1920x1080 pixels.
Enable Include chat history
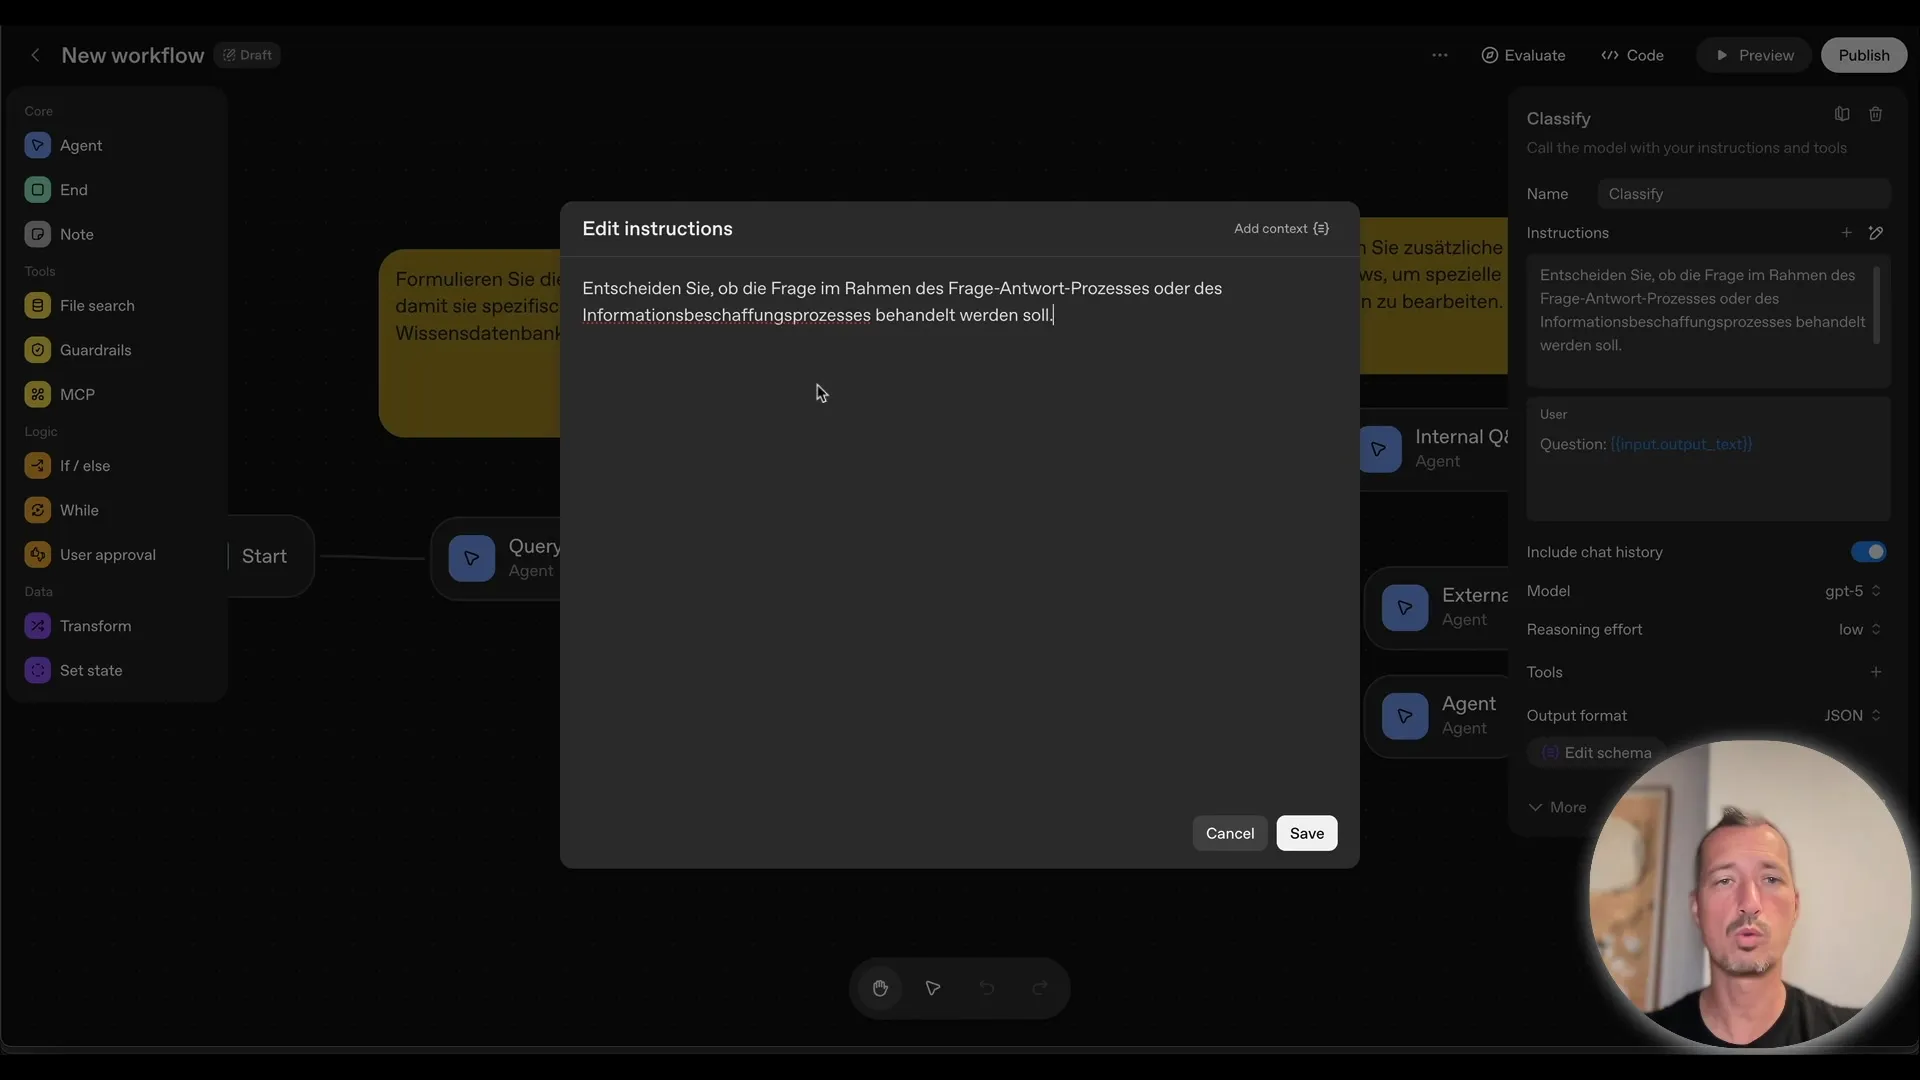click(1868, 552)
